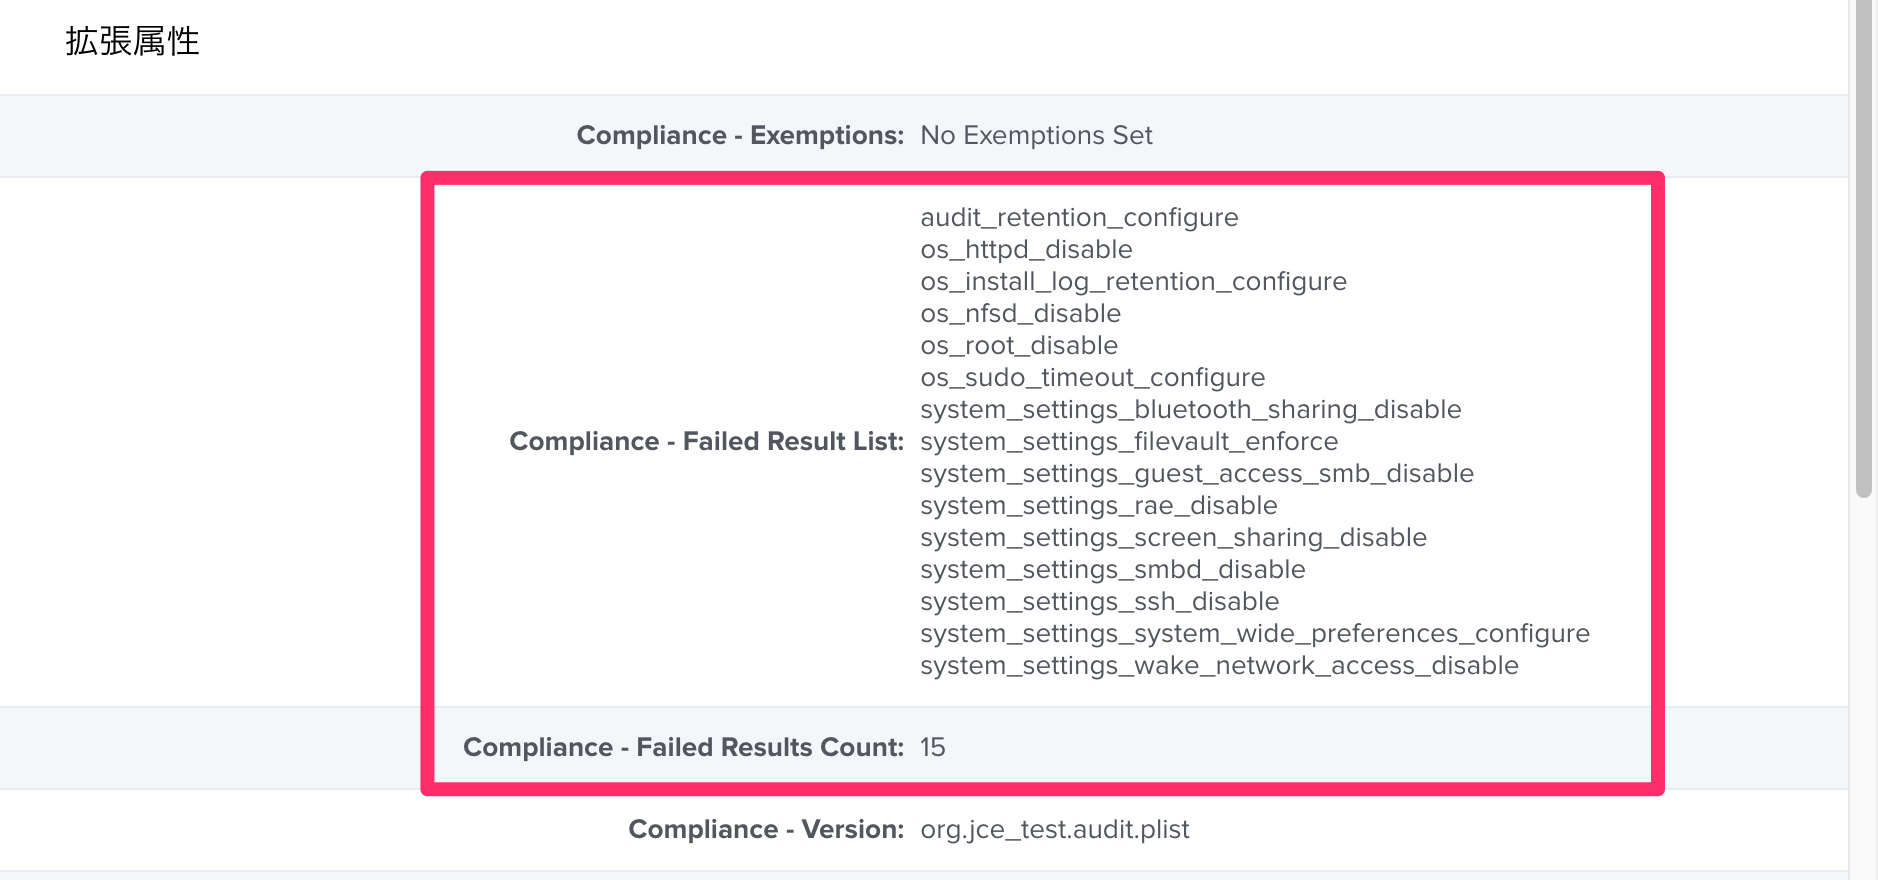Click system_settings_wake_network_access_disable entry

pos(1219,666)
